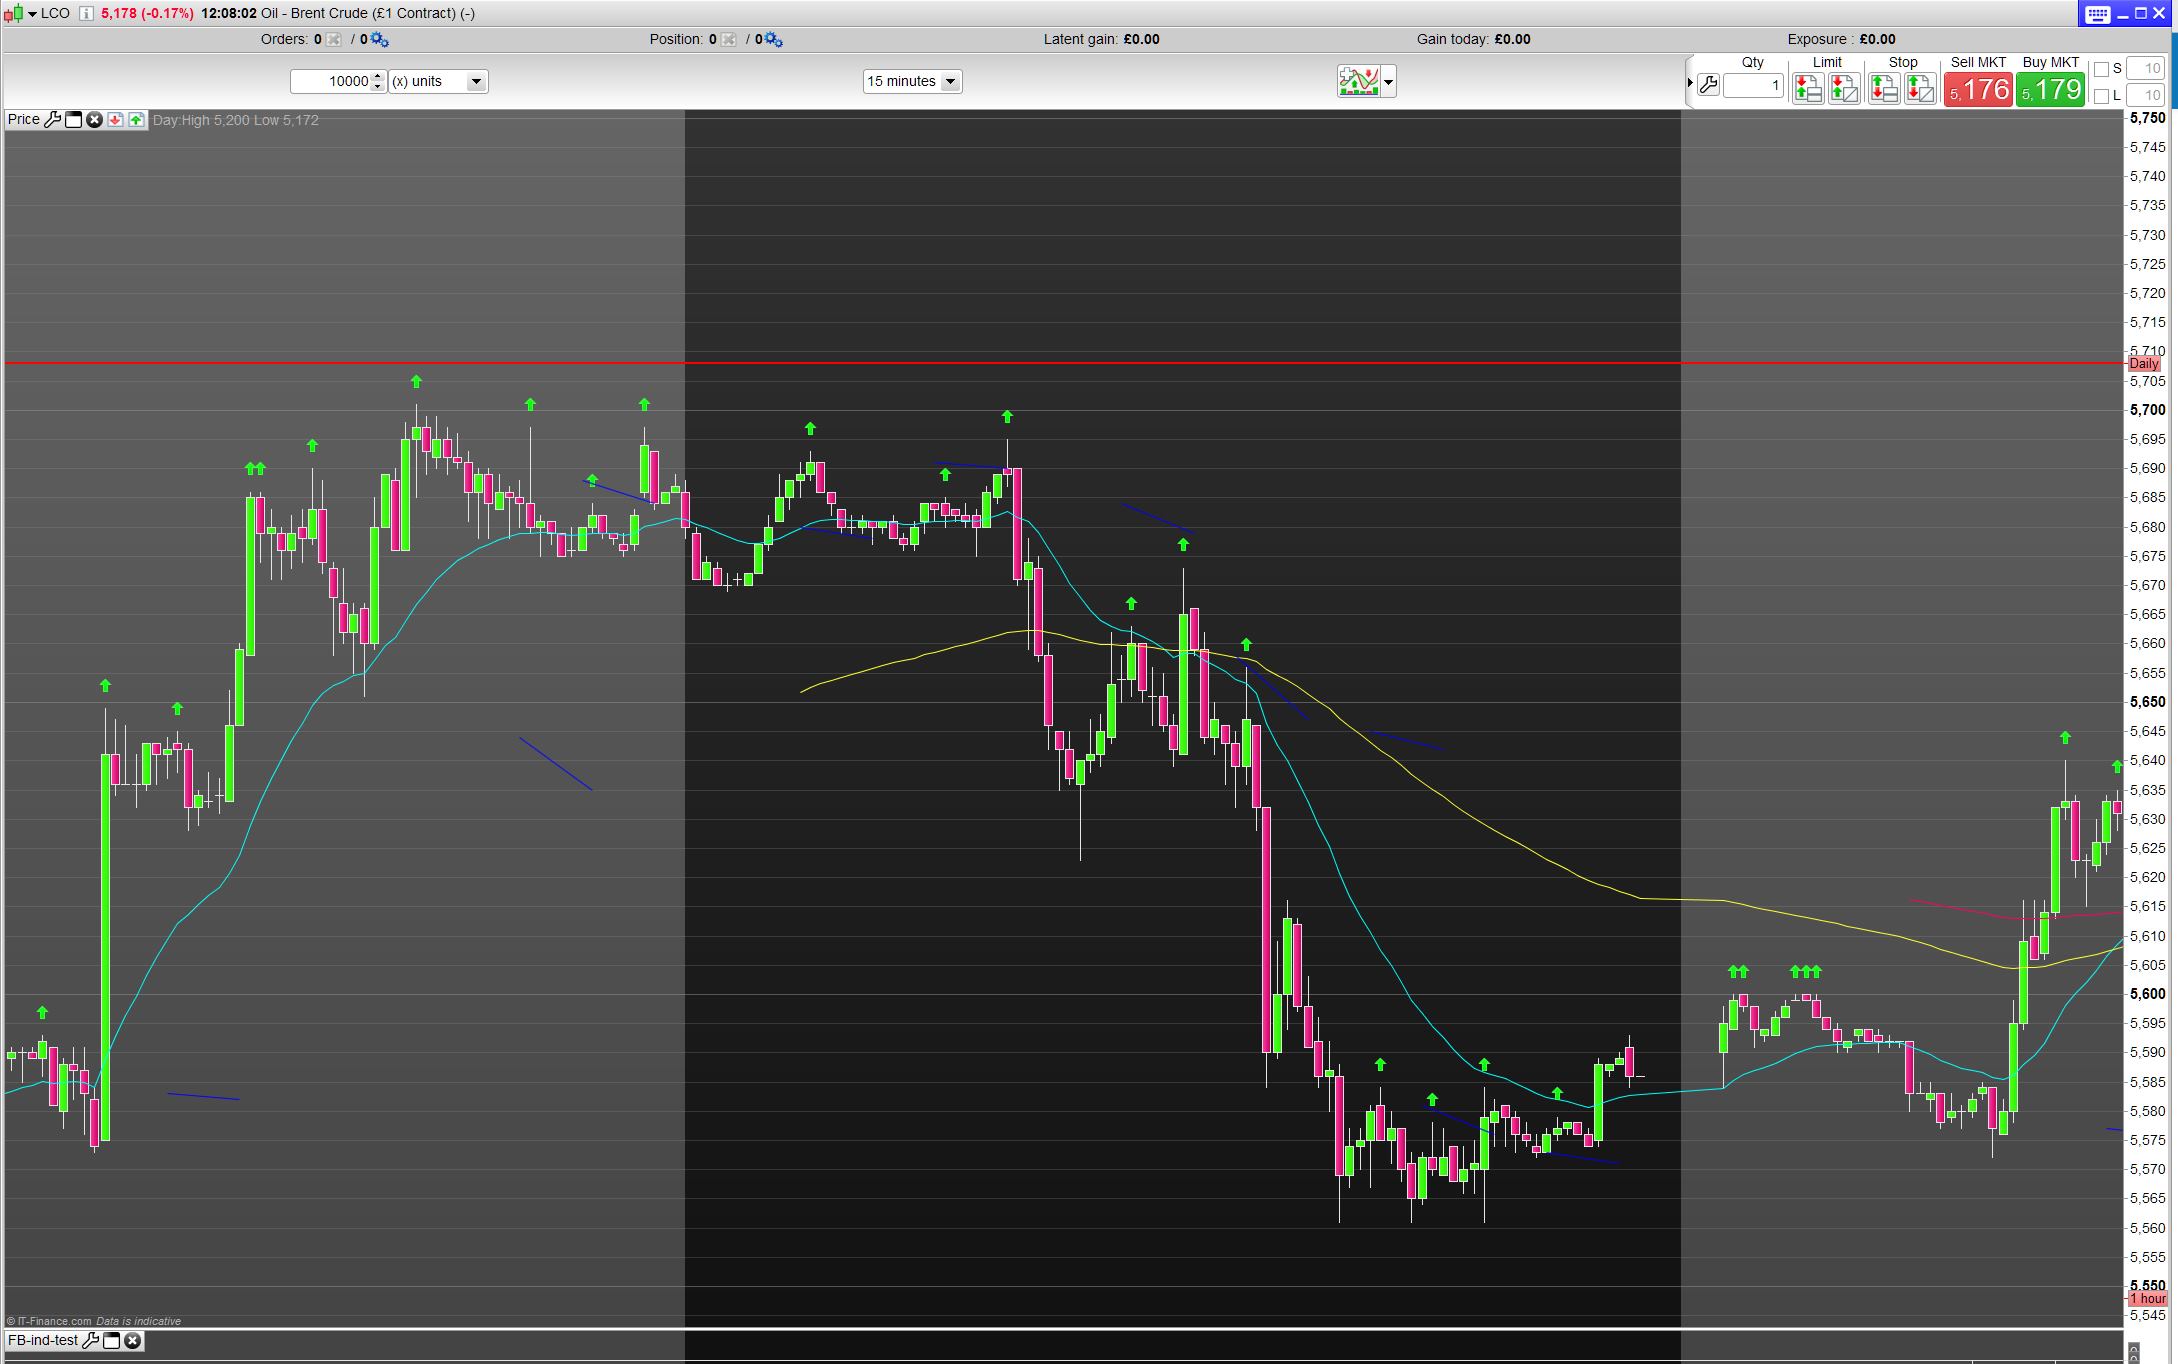Open FB-ind-test indicator wrench settings
The height and width of the screenshot is (1364, 2178).
point(90,1340)
